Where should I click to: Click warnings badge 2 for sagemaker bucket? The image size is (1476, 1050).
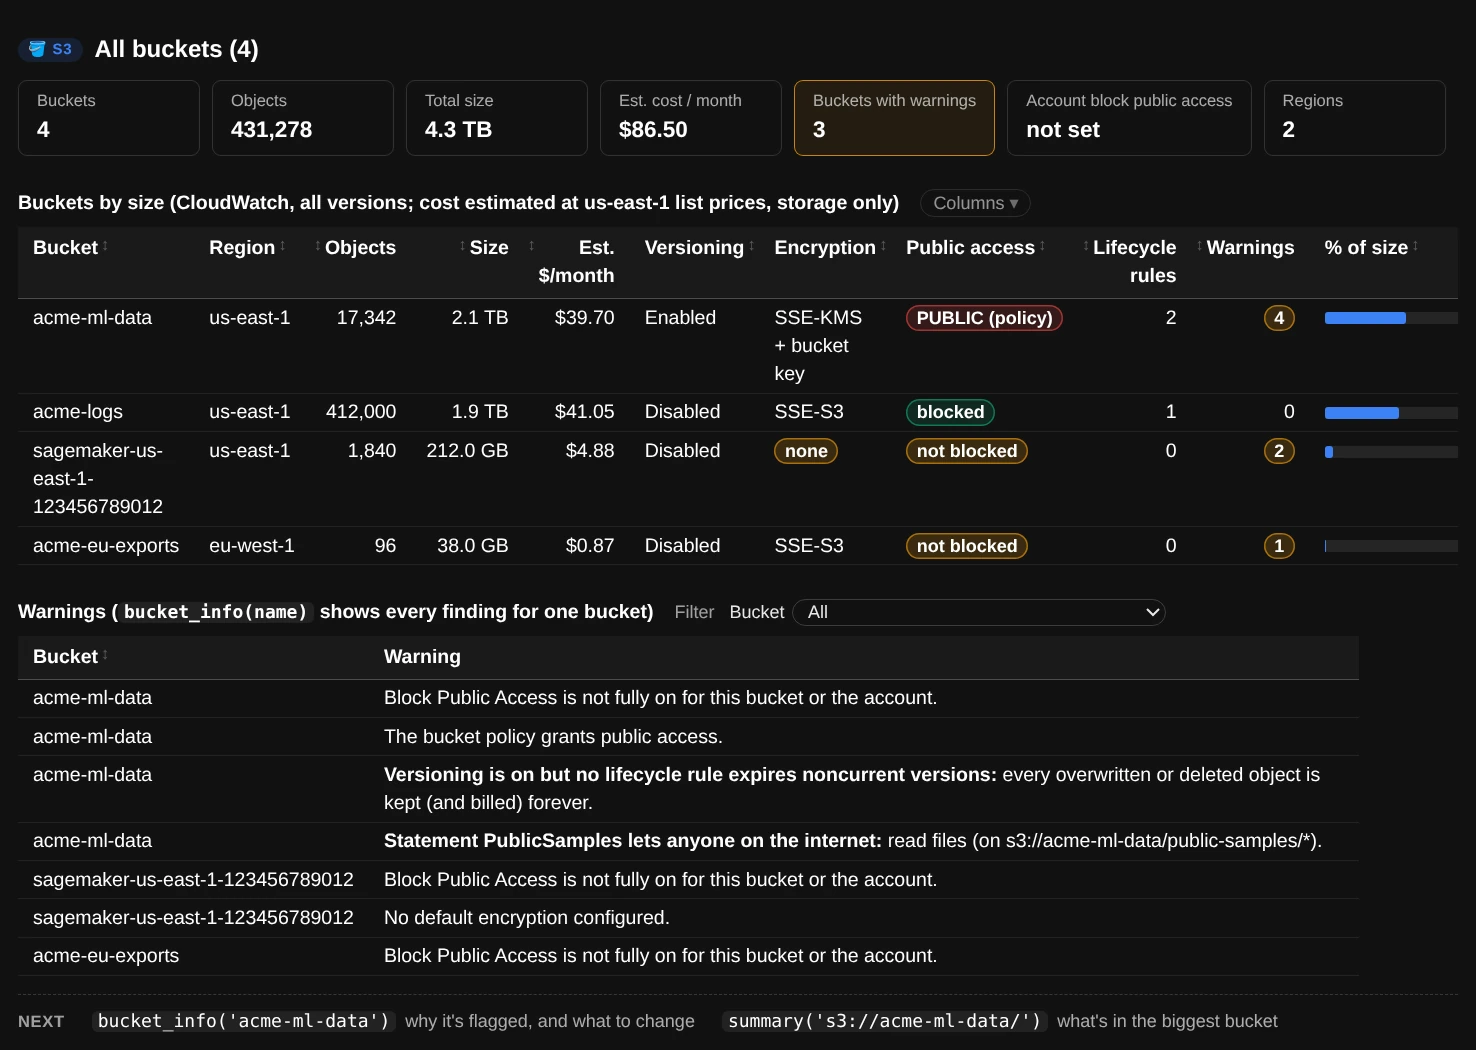click(x=1279, y=451)
